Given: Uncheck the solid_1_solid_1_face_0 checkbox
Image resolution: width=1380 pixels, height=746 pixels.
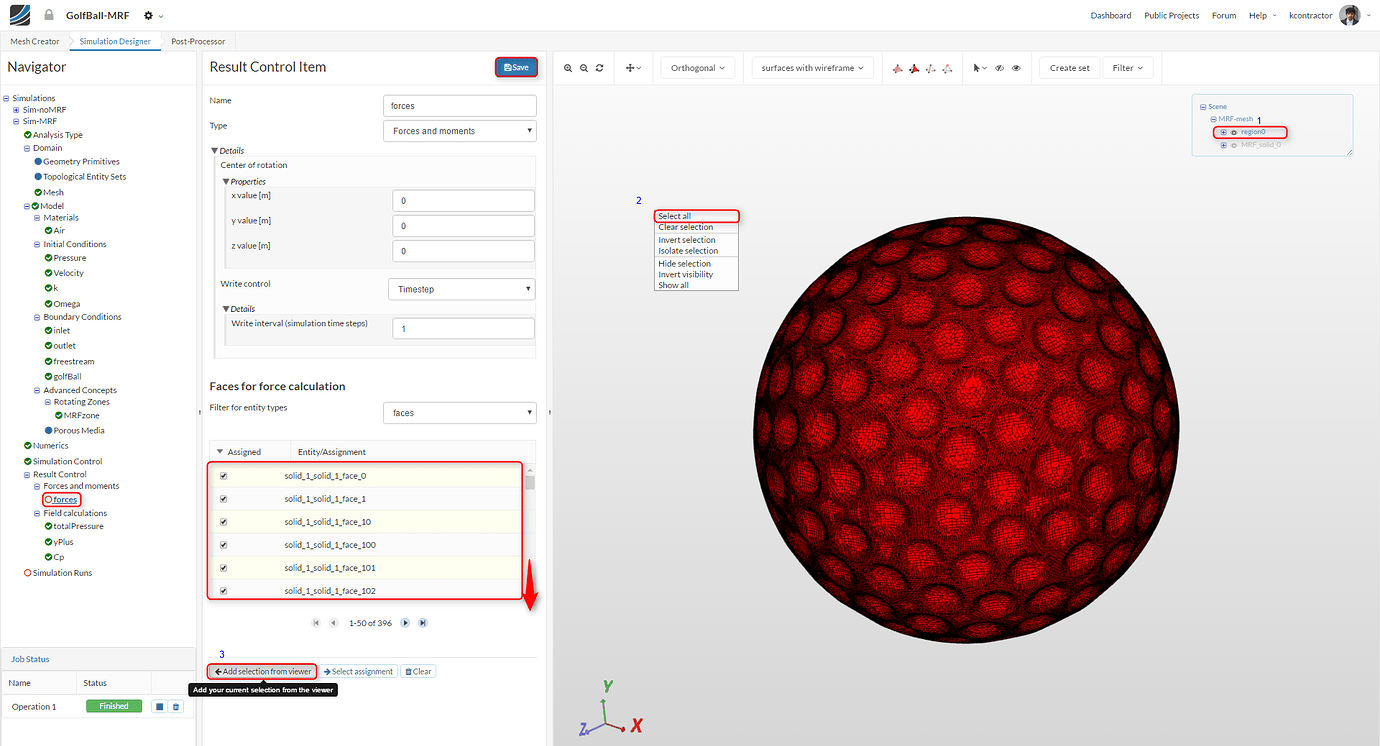Looking at the screenshot, I should (224, 475).
